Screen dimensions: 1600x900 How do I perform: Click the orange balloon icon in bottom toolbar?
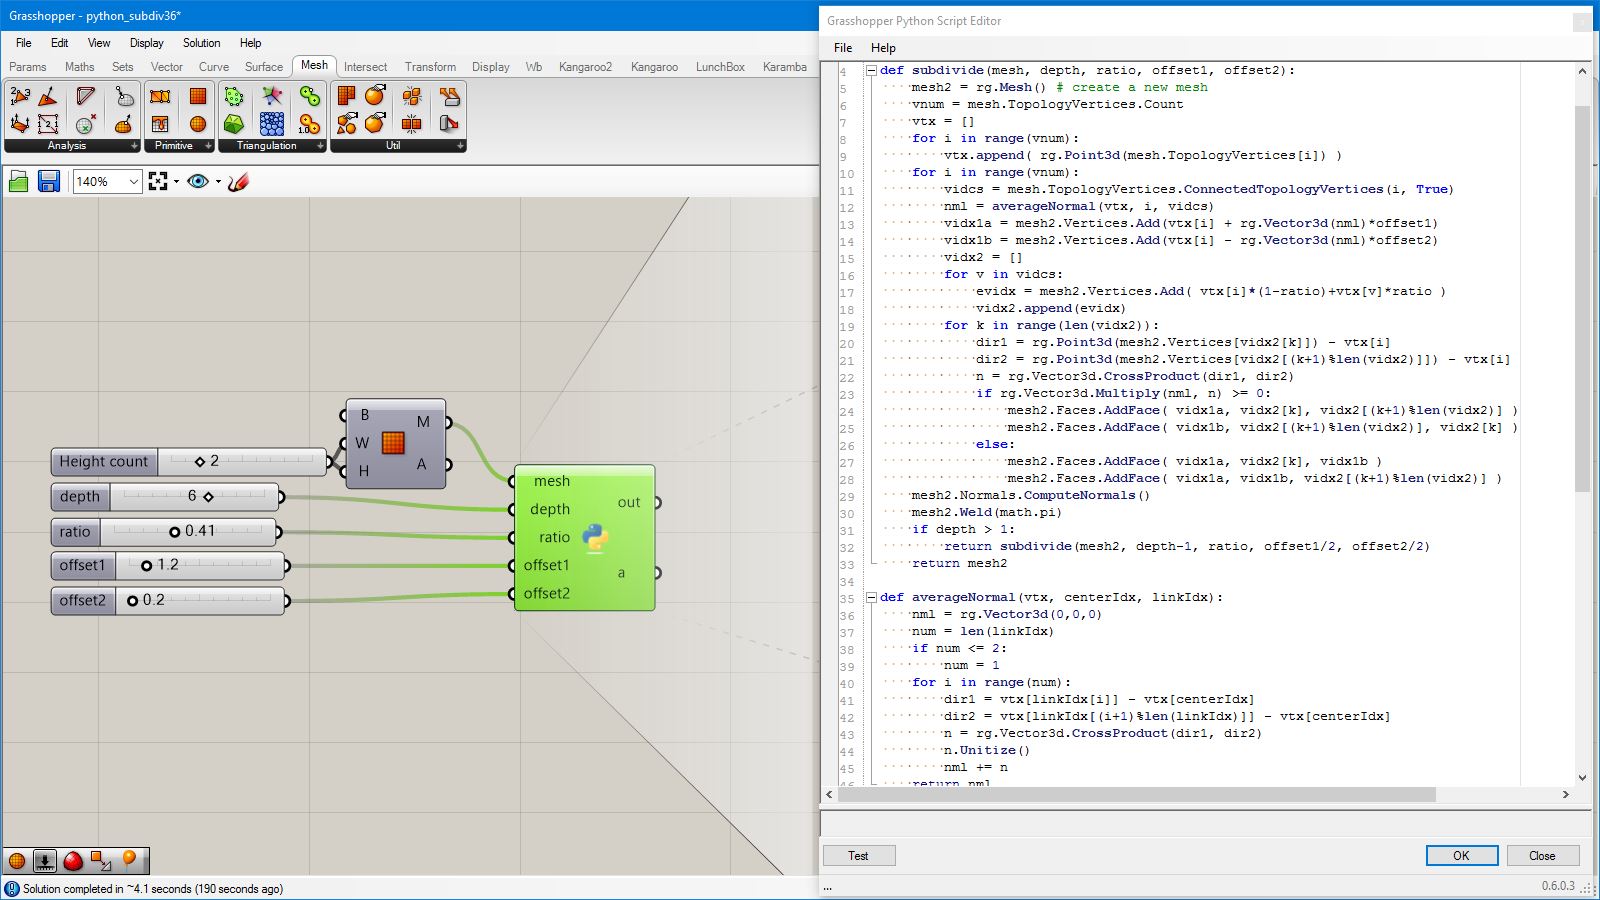pyautogui.click(x=129, y=860)
